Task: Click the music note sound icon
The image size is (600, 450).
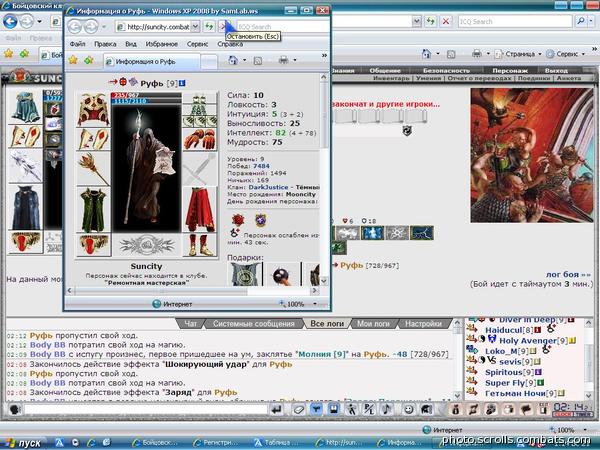Action: tap(387, 409)
